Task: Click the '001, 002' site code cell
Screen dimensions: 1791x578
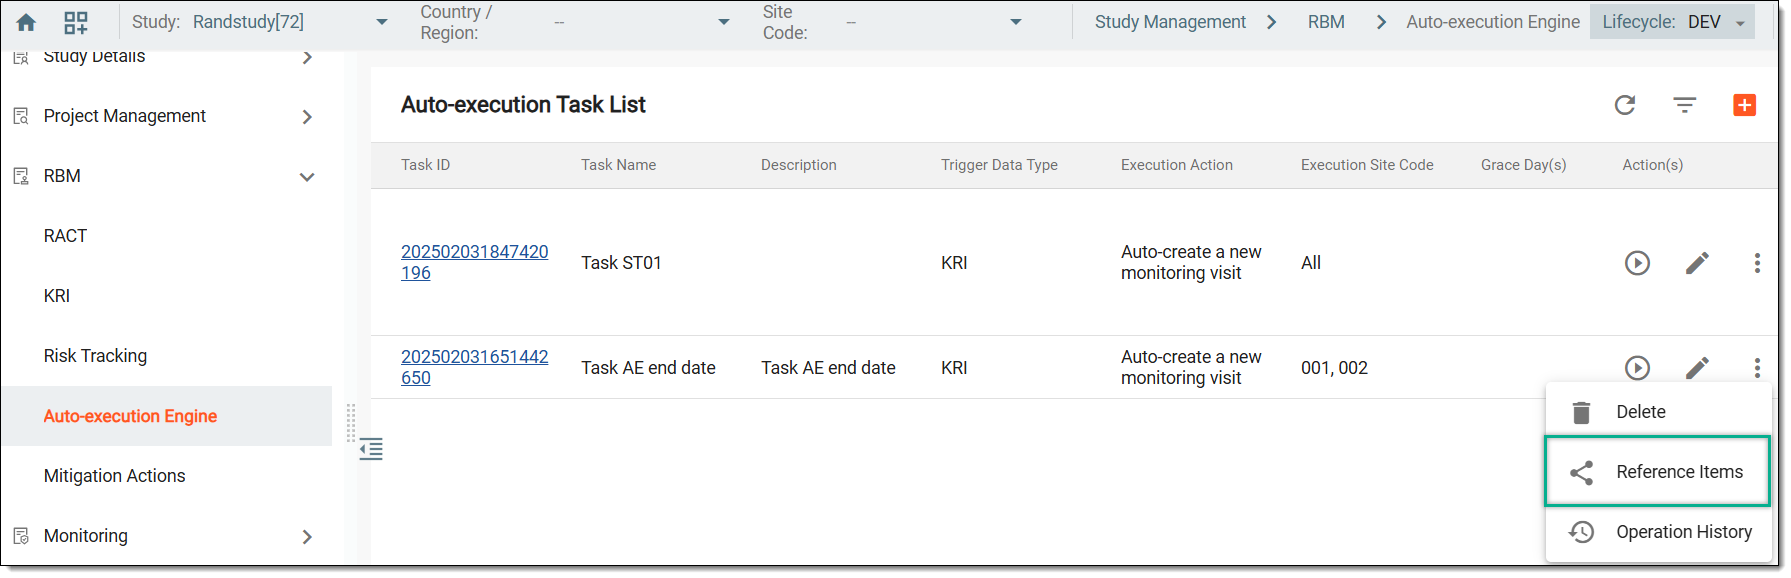Action: (1334, 368)
